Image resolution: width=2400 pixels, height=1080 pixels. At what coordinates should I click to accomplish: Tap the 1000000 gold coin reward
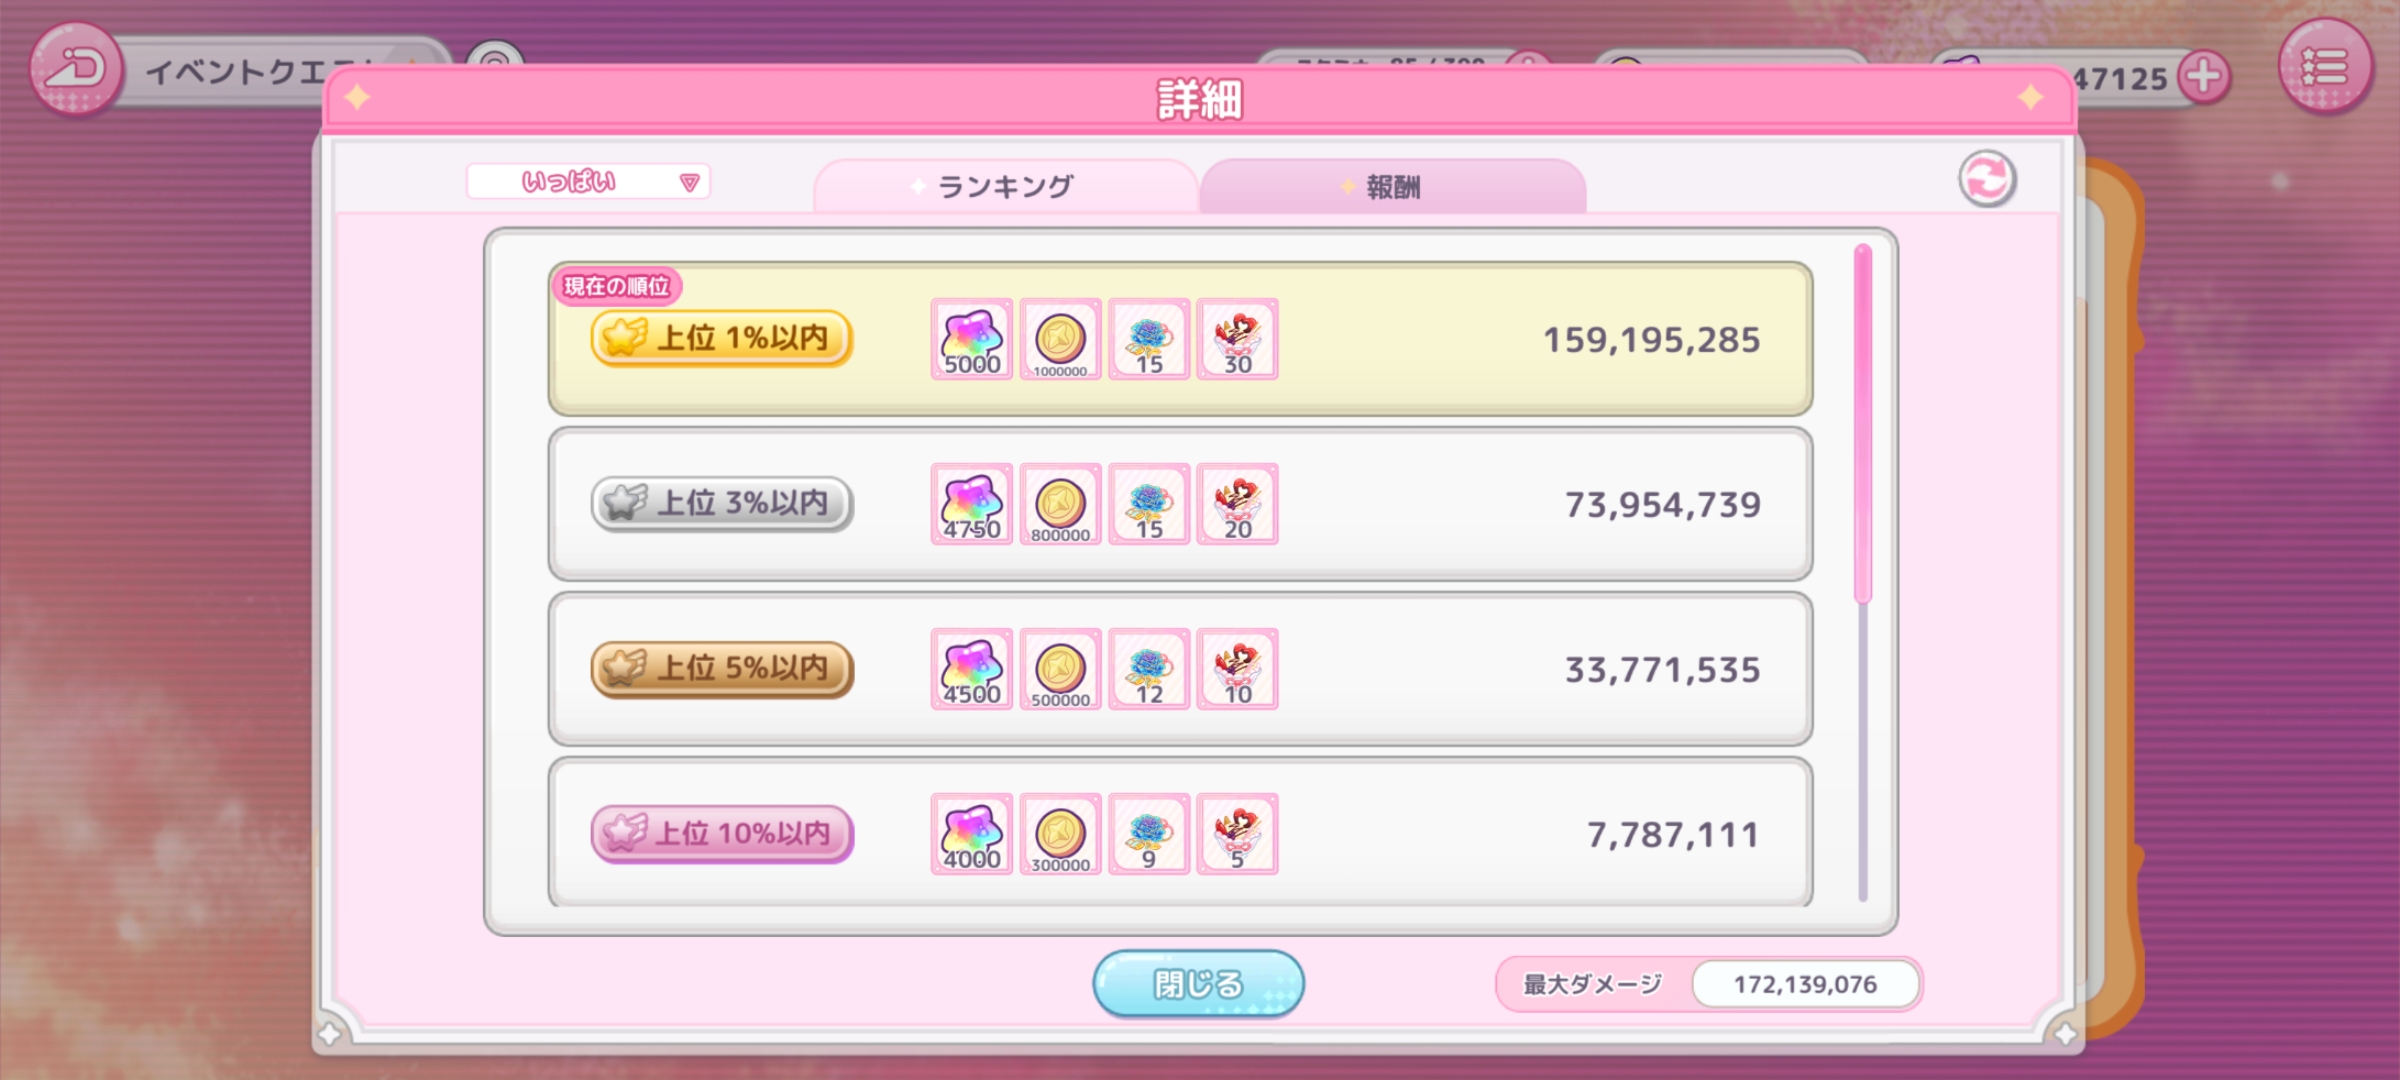pyautogui.click(x=1061, y=339)
